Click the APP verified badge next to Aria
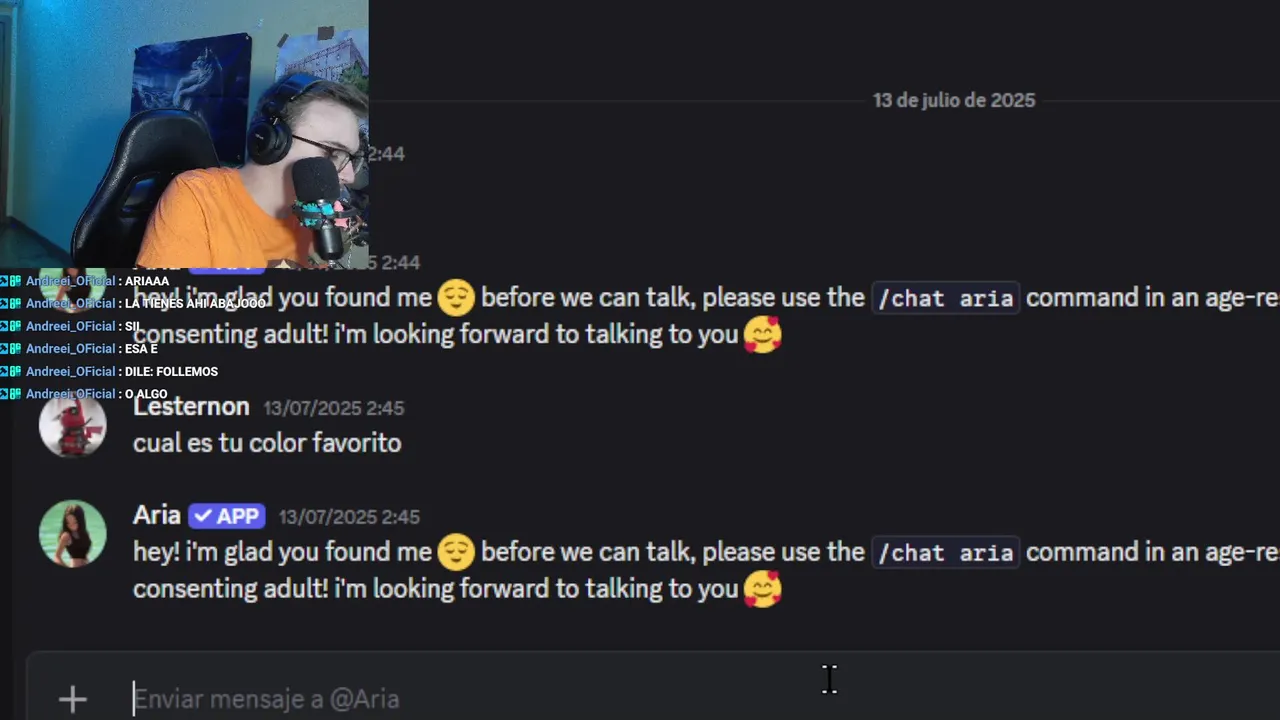1280x720 pixels. point(227,516)
